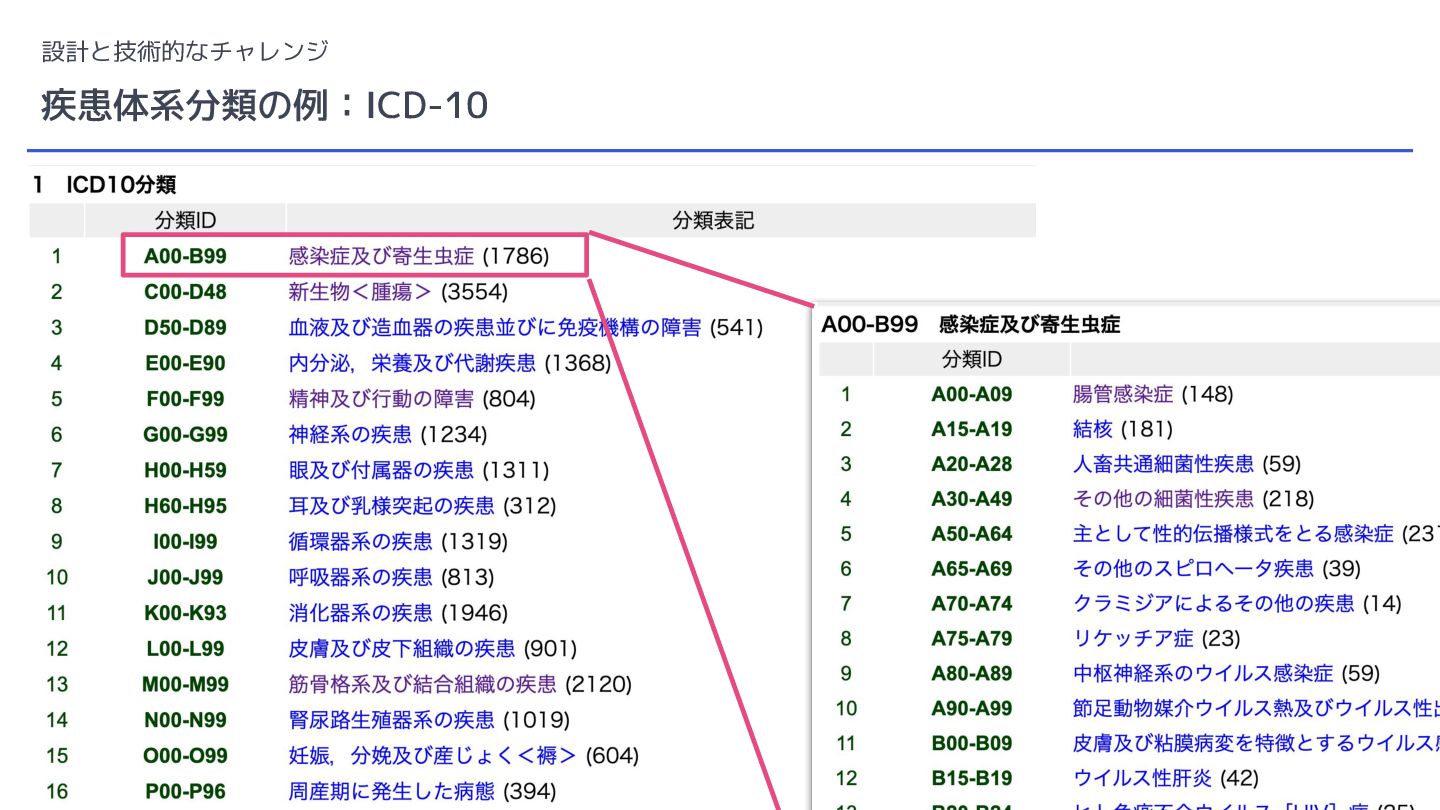1440x810 pixels.
Task: Select sub-classification ID A15-A19
Action: [971, 429]
